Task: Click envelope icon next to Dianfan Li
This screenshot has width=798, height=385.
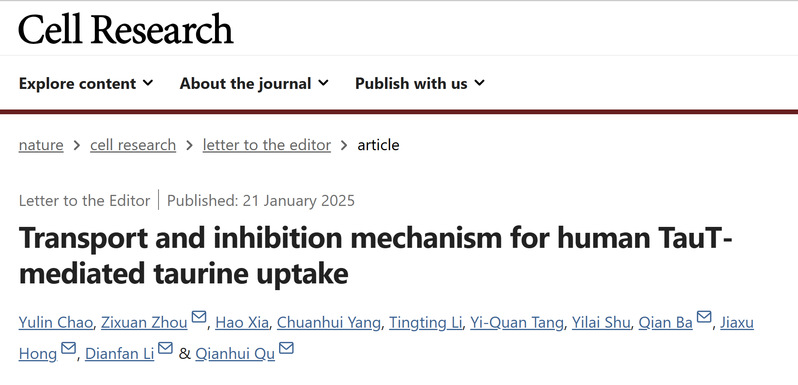Action: click(165, 348)
